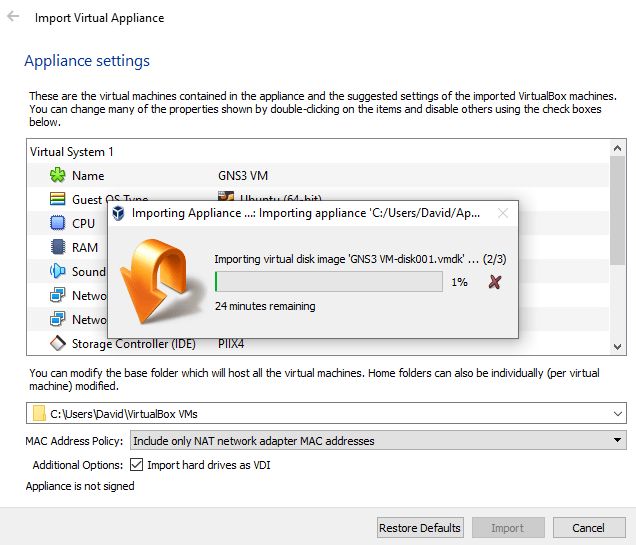Select the Virtual System 1 row
Image resolution: width=636 pixels, height=545 pixels.
(318, 152)
